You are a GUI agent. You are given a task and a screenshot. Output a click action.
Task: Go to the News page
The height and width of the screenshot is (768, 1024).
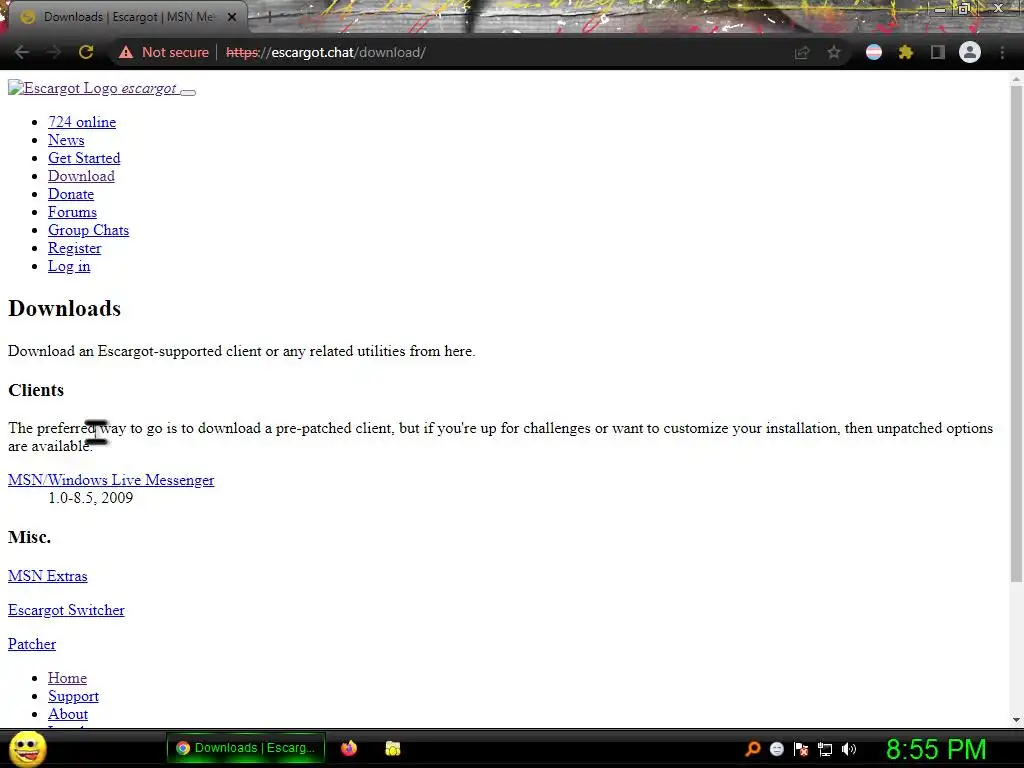coord(66,140)
